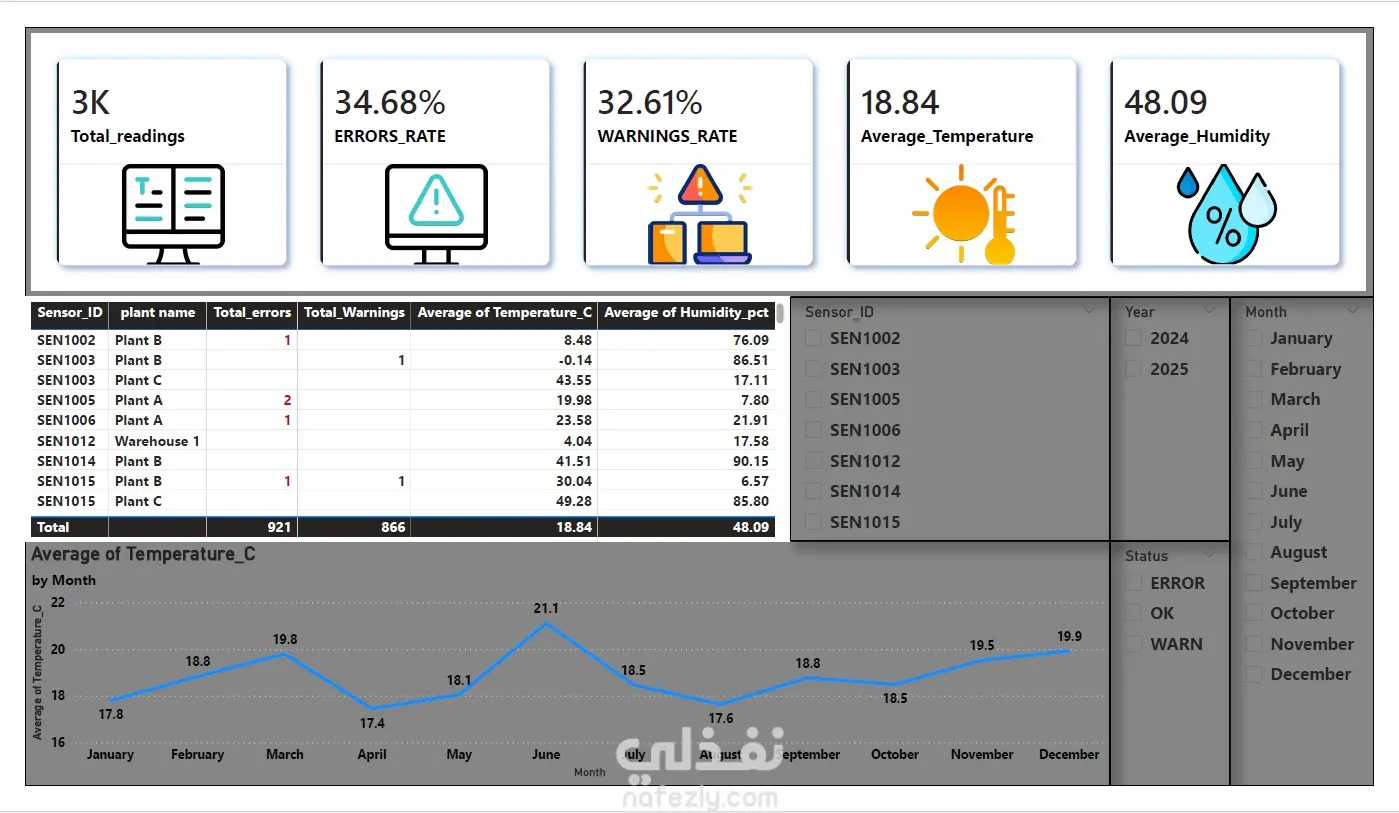Click the Average of Humidity_pct column header

pos(687,313)
